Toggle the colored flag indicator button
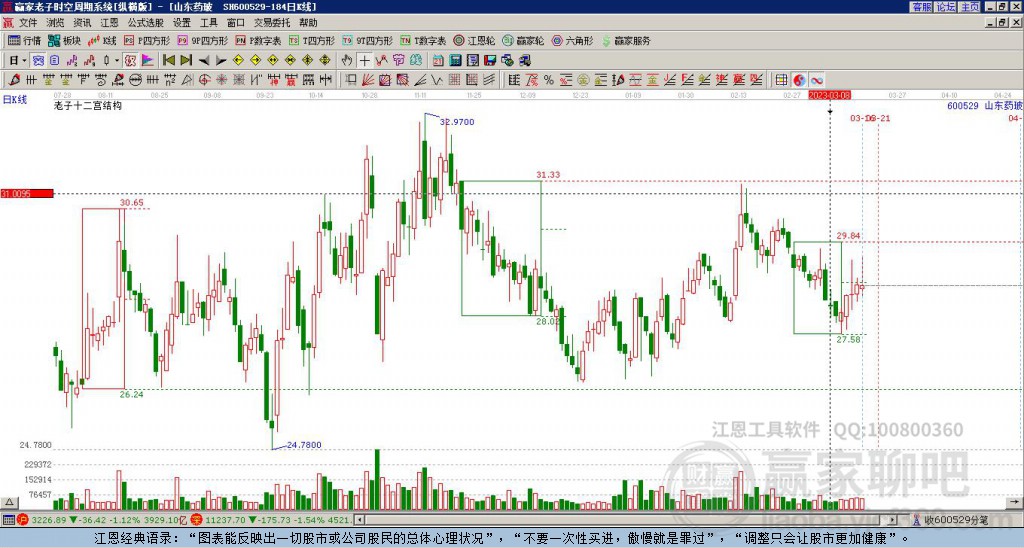Image resolution: width=1024 pixels, height=548 pixels. [x=148, y=61]
